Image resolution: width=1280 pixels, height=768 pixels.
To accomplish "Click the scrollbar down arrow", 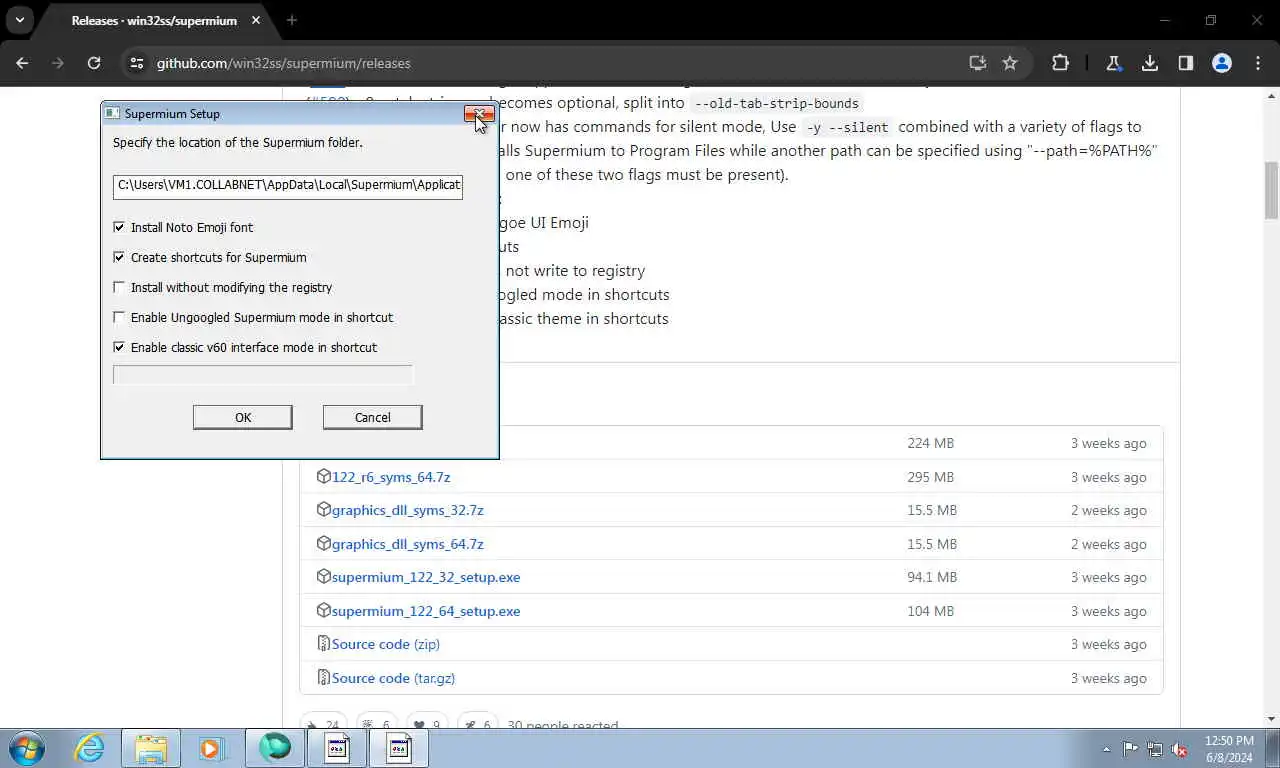I will (1272, 718).
